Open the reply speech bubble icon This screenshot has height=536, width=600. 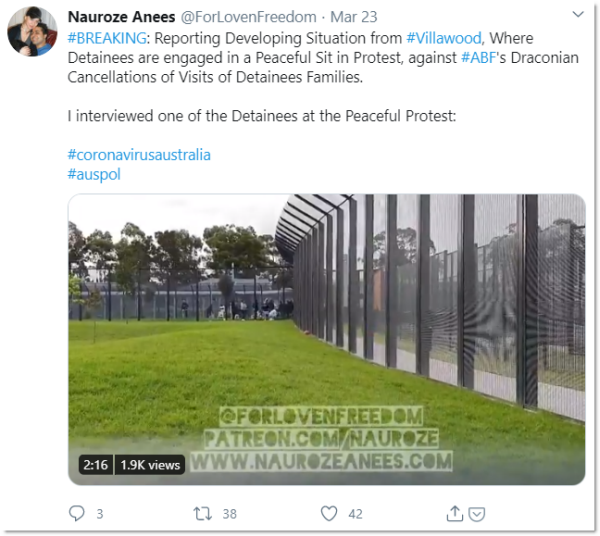[77, 513]
